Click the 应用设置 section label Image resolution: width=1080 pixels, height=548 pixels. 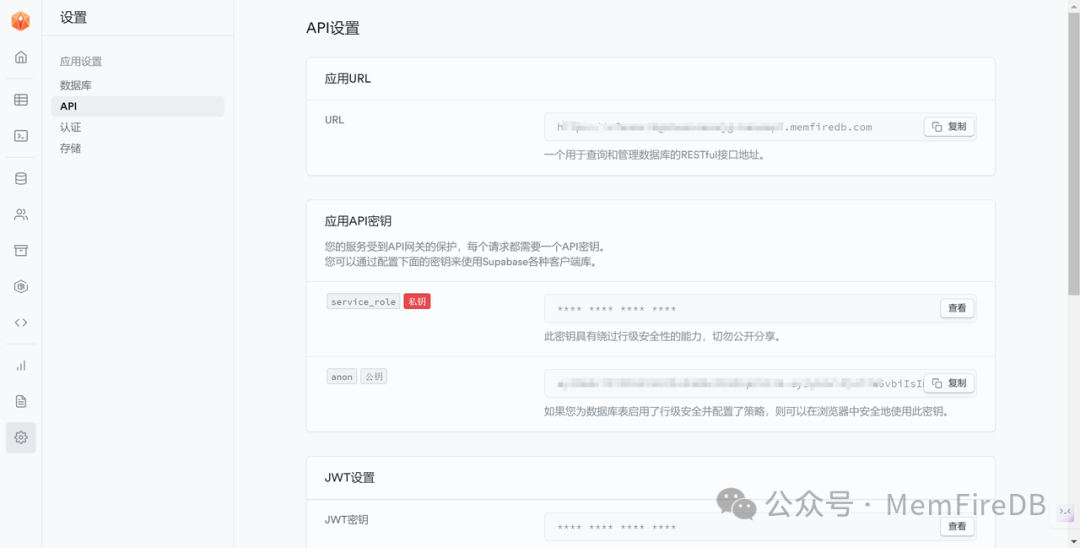tap(81, 61)
